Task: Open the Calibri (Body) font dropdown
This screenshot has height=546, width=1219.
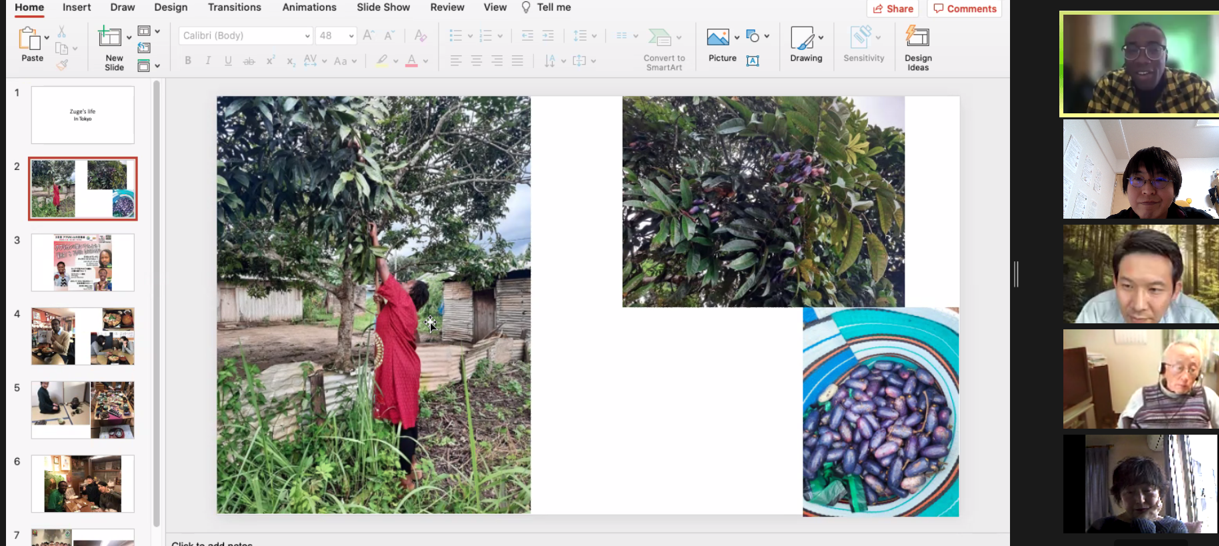Action: [x=306, y=36]
